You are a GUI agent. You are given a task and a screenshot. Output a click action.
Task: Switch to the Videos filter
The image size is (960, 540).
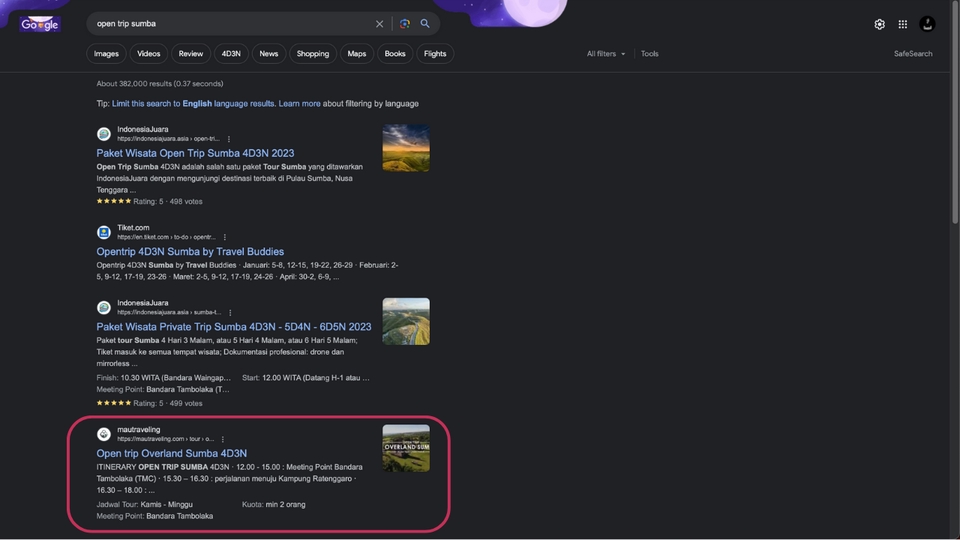click(148, 54)
